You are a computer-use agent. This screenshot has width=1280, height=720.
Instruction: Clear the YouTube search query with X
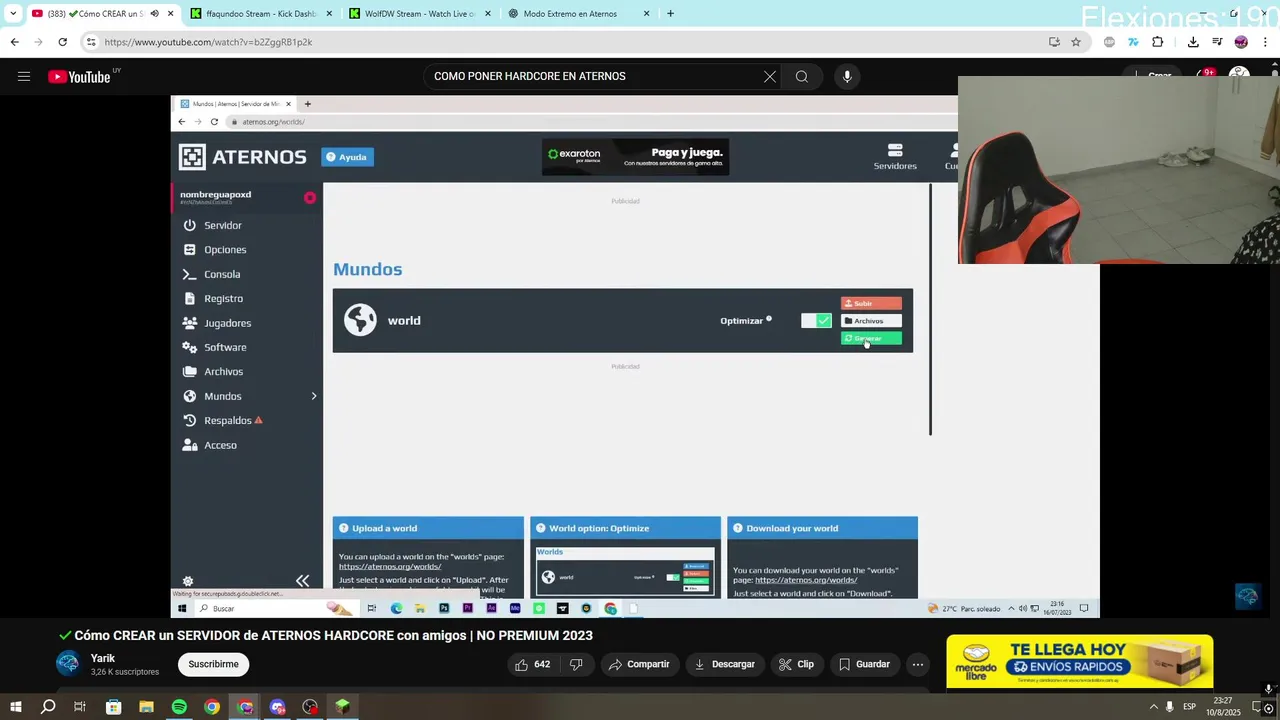point(770,76)
